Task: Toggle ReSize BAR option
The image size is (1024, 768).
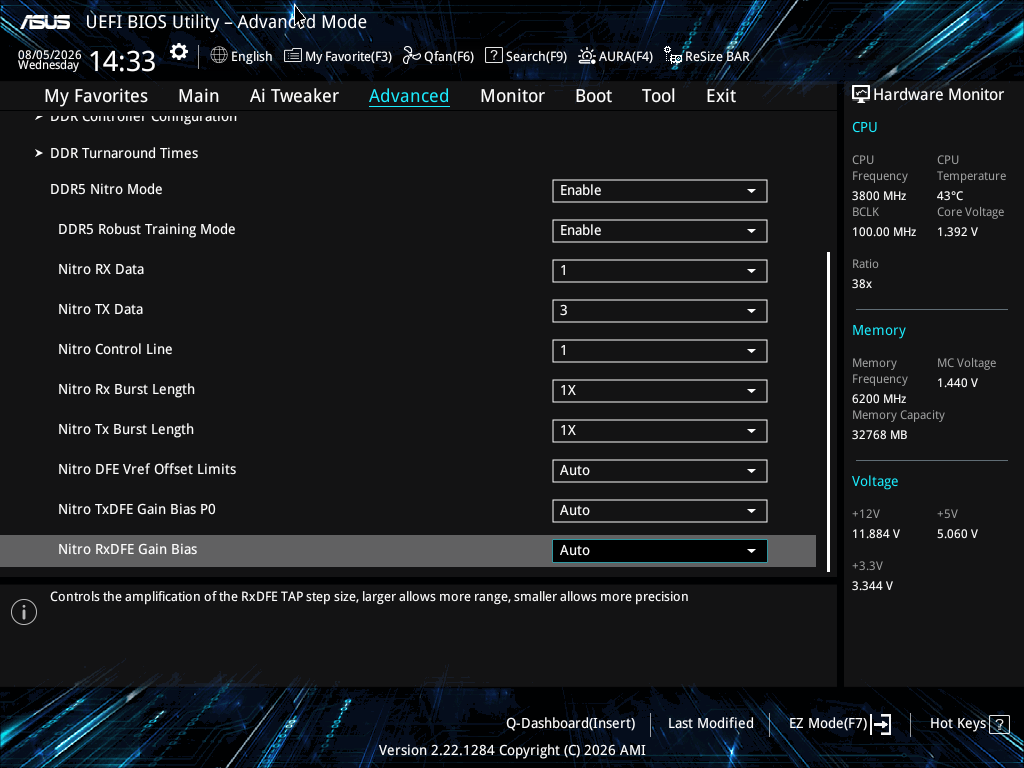Action: coord(707,56)
